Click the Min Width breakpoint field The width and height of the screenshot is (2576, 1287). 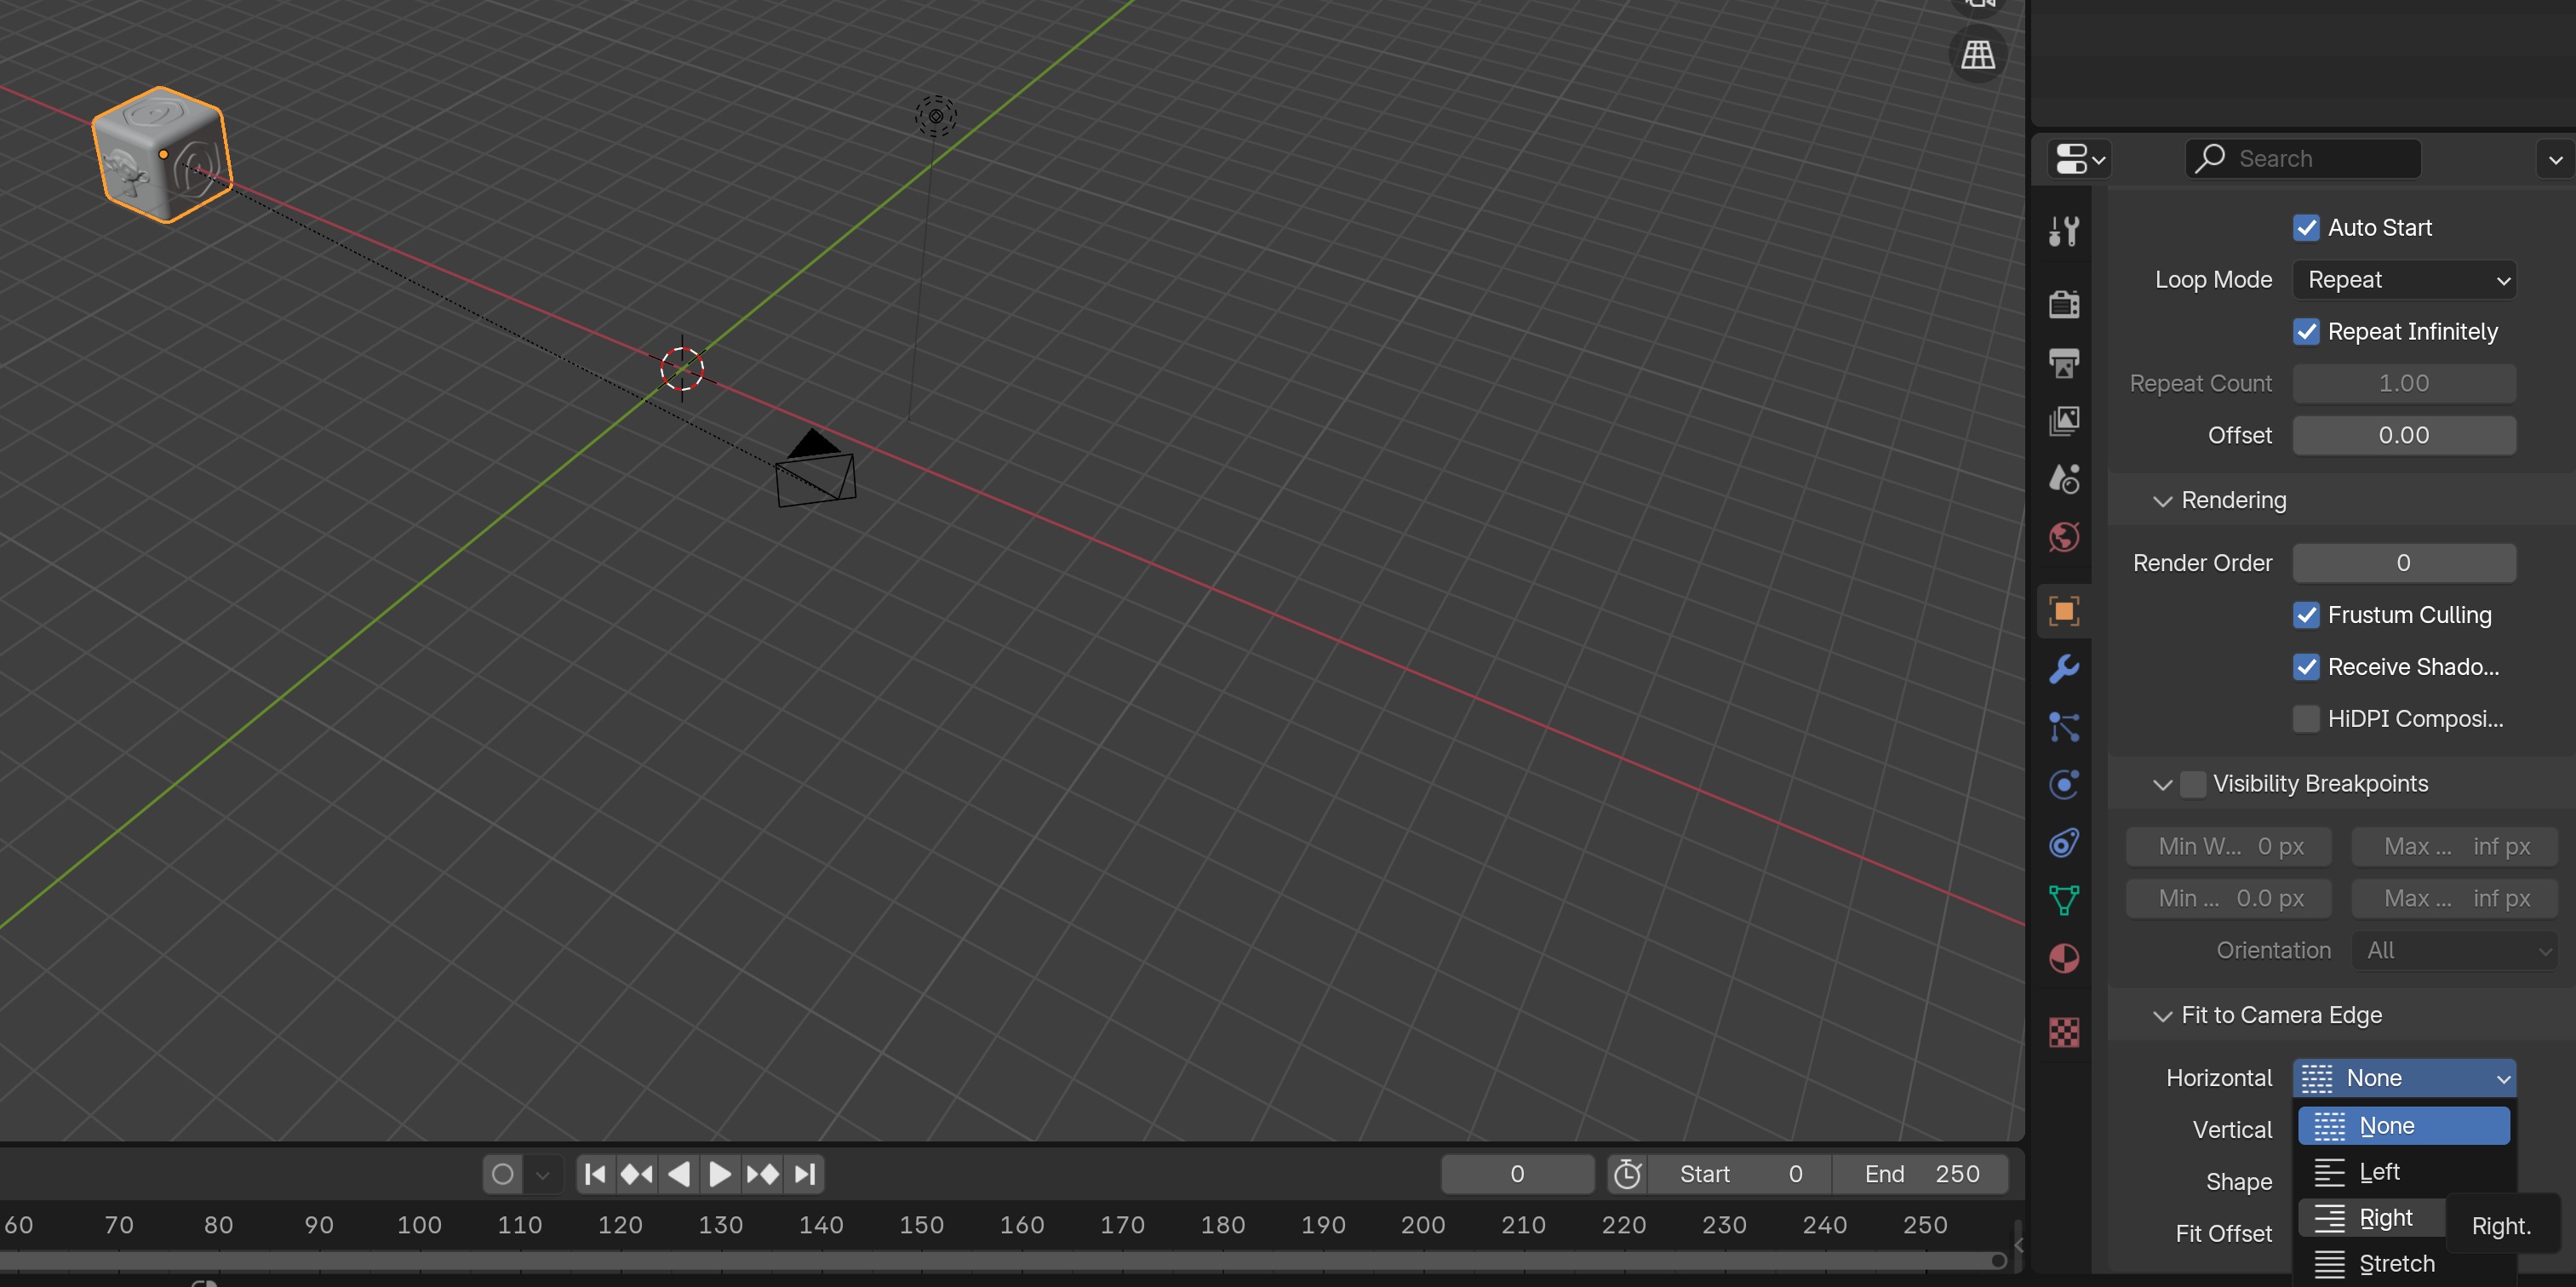click(2229, 847)
